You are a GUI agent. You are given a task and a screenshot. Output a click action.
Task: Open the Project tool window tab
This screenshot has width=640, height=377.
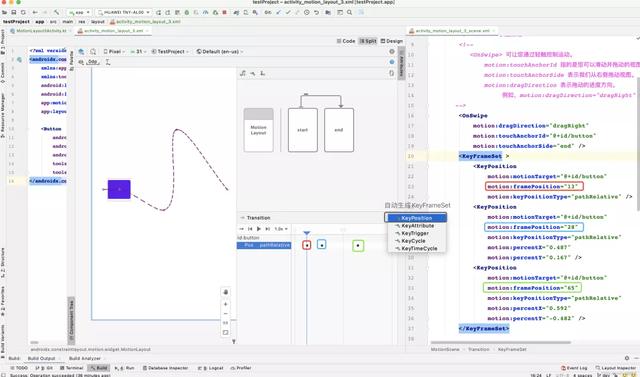click(3, 41)
